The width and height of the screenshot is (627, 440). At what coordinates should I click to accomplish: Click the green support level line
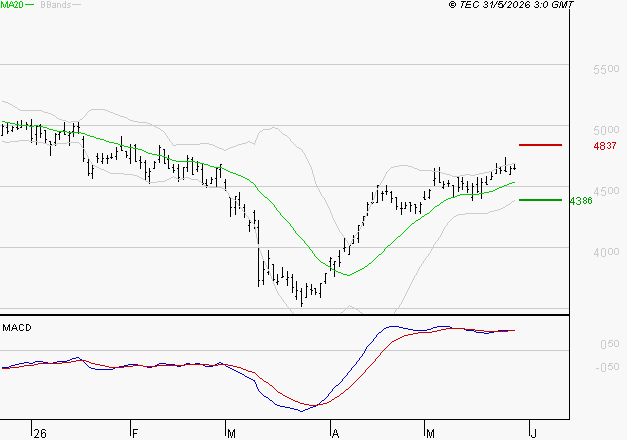pyautogui.click(x=540, y=200)
